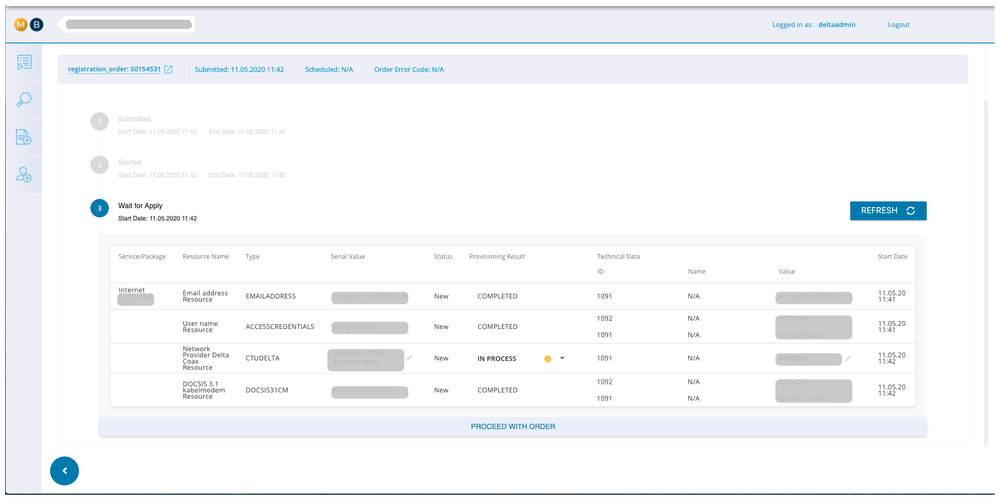The image size is (1000, 502).
Task: Click the Logout link
Action: coord(899,25)
